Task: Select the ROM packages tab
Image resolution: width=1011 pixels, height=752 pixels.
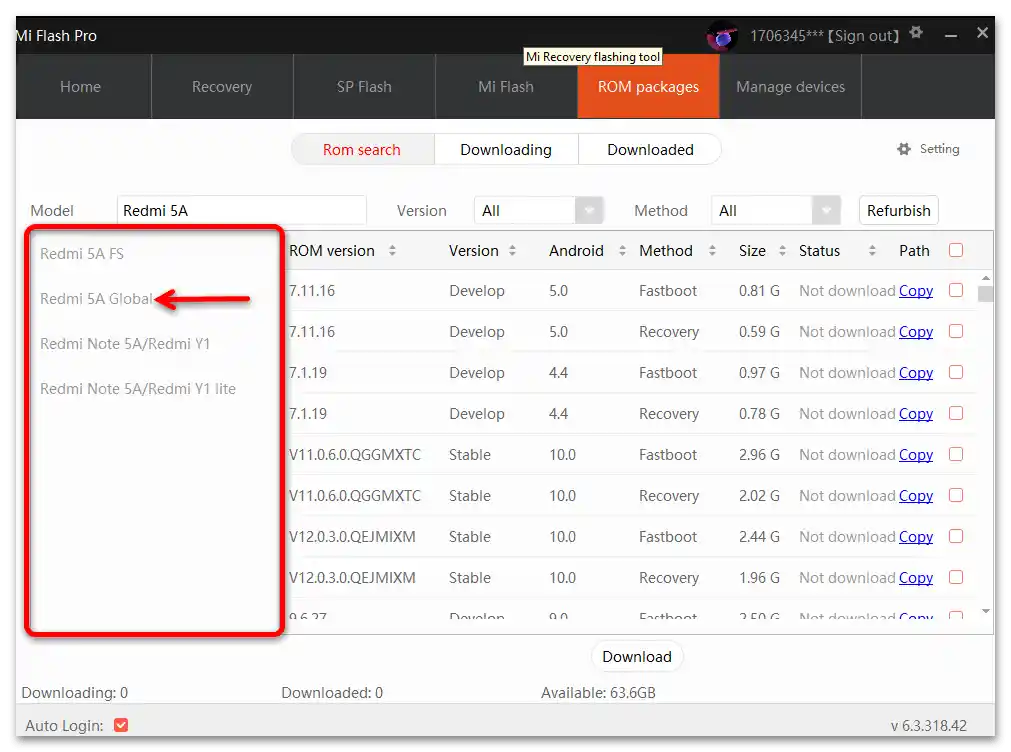Action: [648, 86]
